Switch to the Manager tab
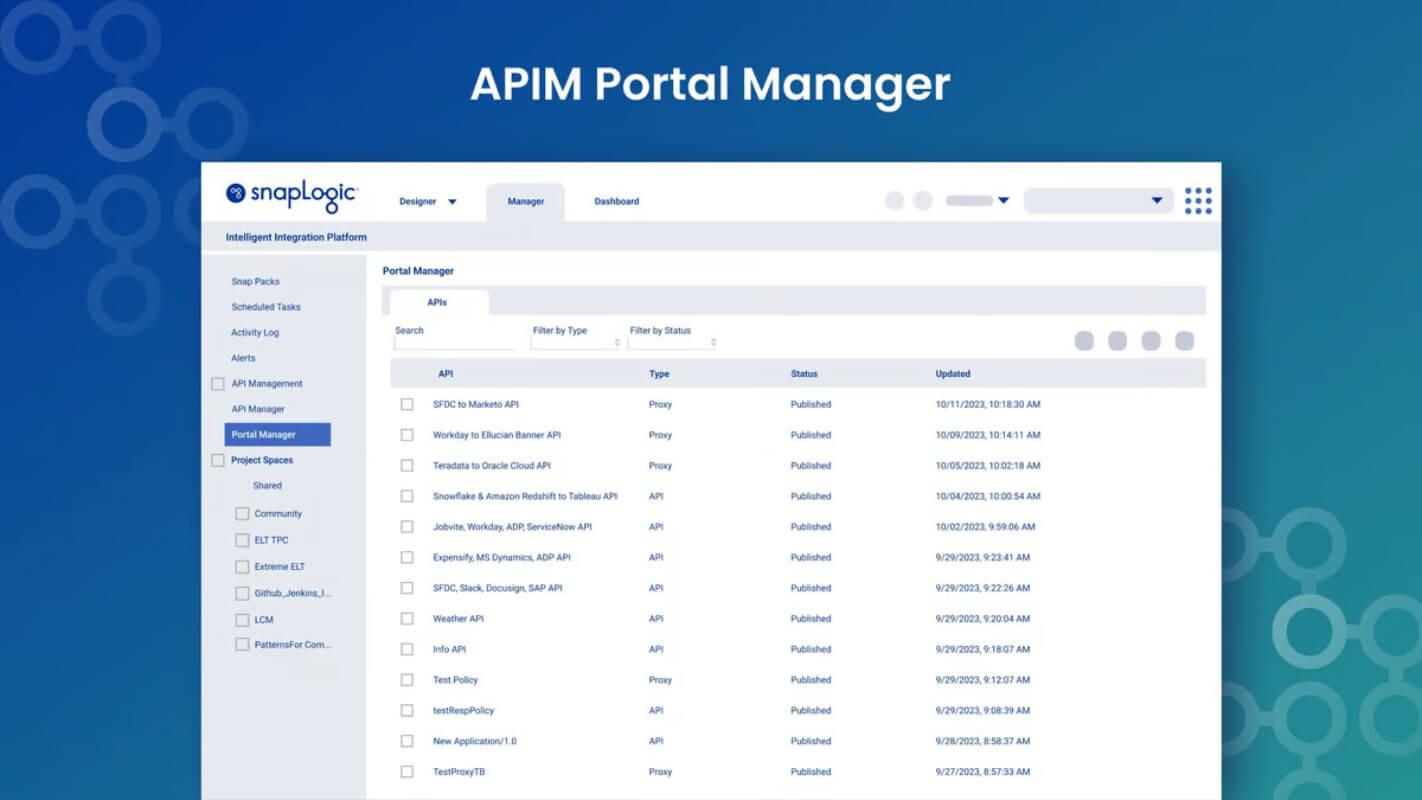 coord(526,201)
